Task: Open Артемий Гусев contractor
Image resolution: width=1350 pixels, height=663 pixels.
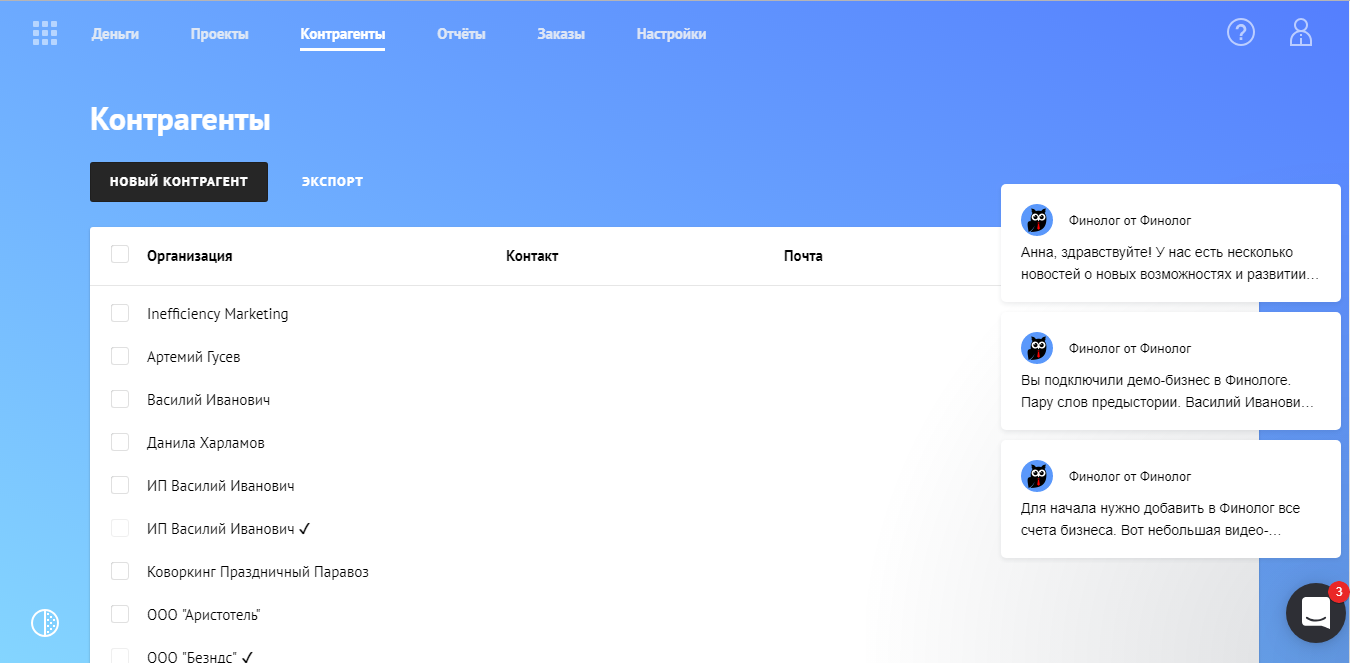Action: coord(194,357)
